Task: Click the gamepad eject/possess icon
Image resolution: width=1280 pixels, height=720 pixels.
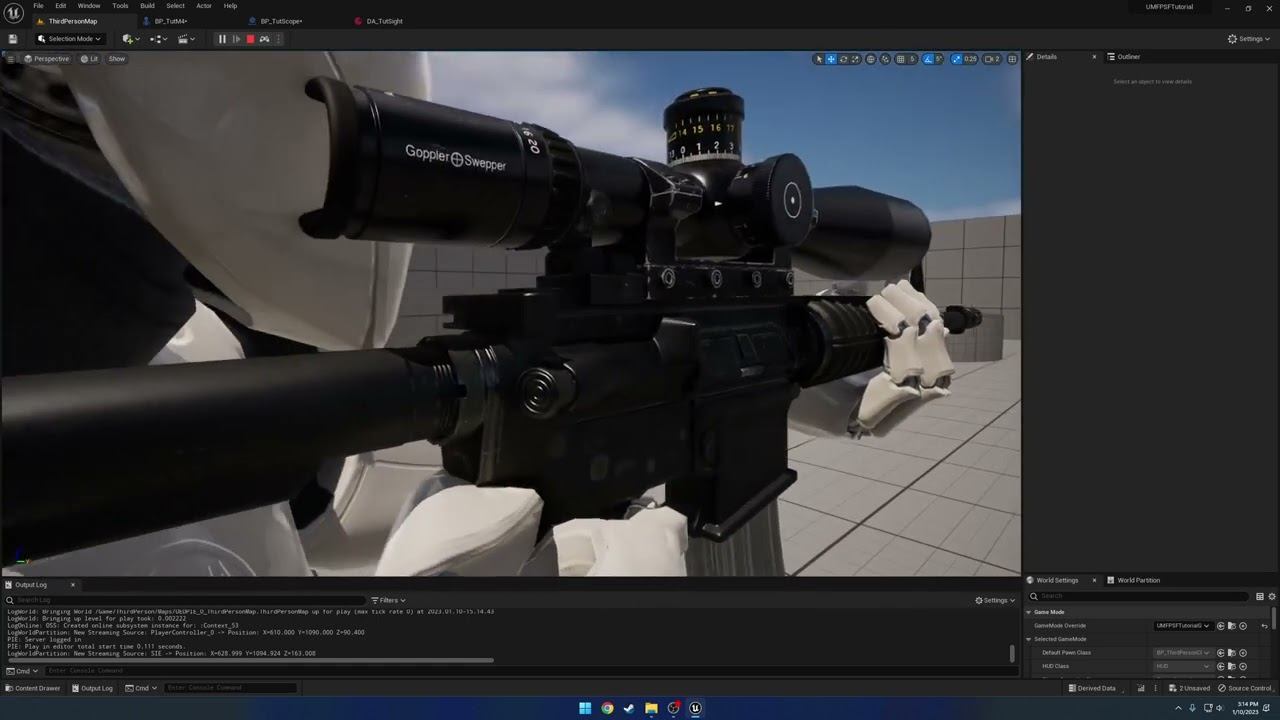Action: (264, 39)
